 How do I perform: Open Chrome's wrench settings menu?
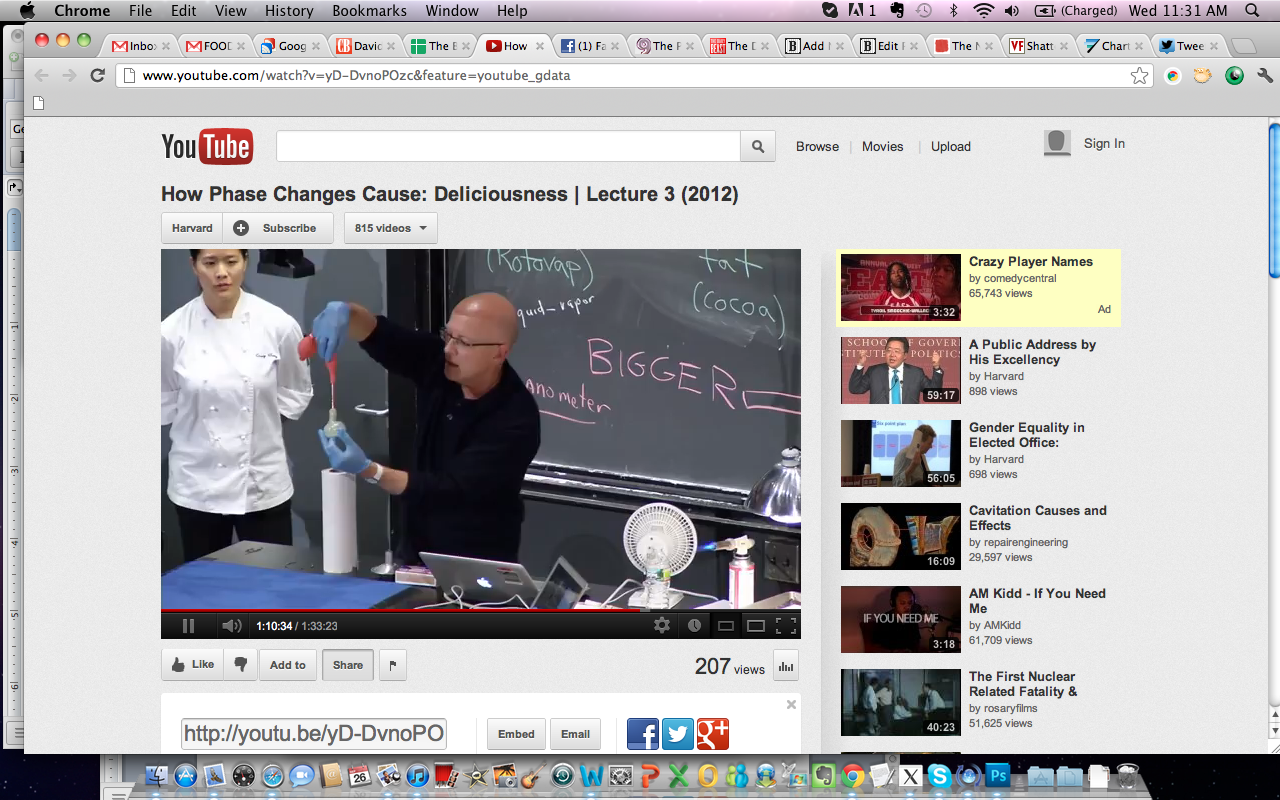click(x=1264, y=75)
